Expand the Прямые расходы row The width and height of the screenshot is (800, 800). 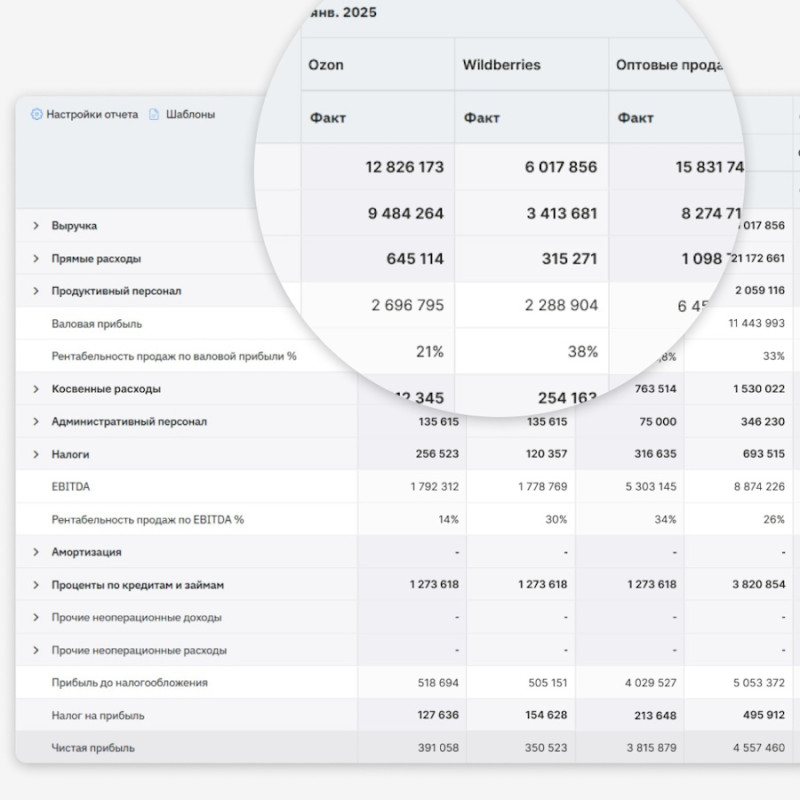[36, 258]
